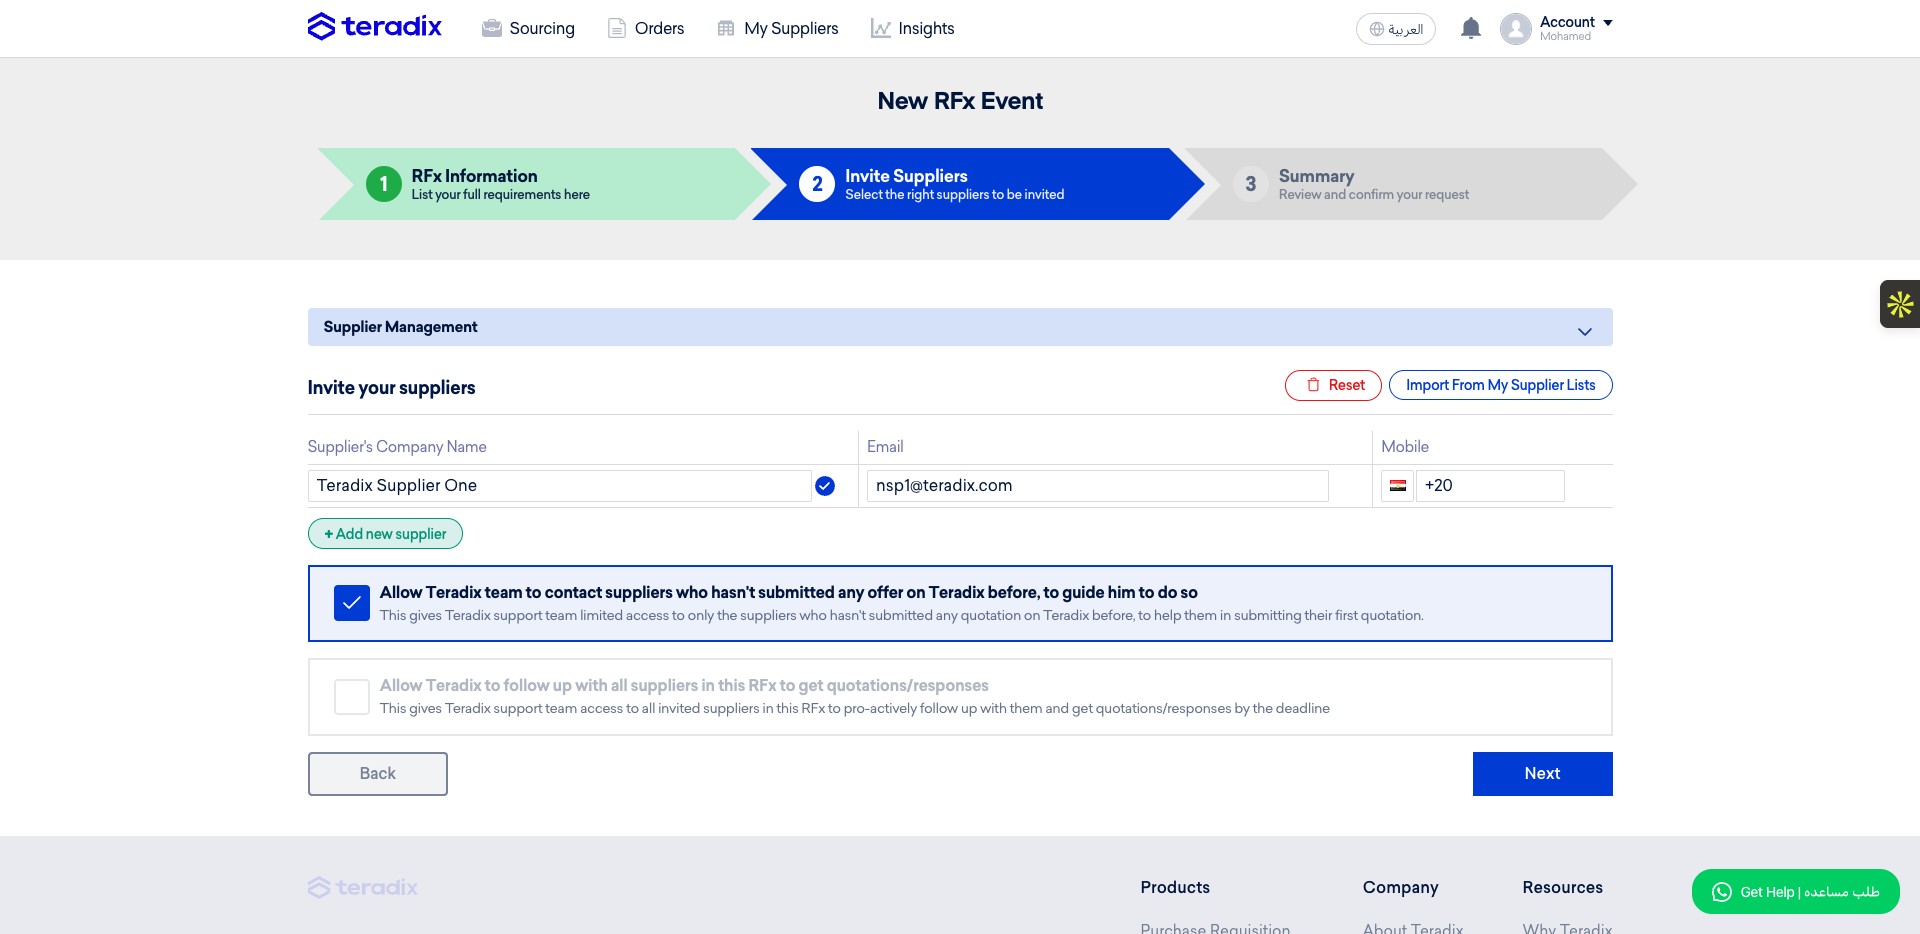Image resolution: width=1920 pixels, height=934 pixels.
Task: Open the Insights menu
Action: [912, 28]
